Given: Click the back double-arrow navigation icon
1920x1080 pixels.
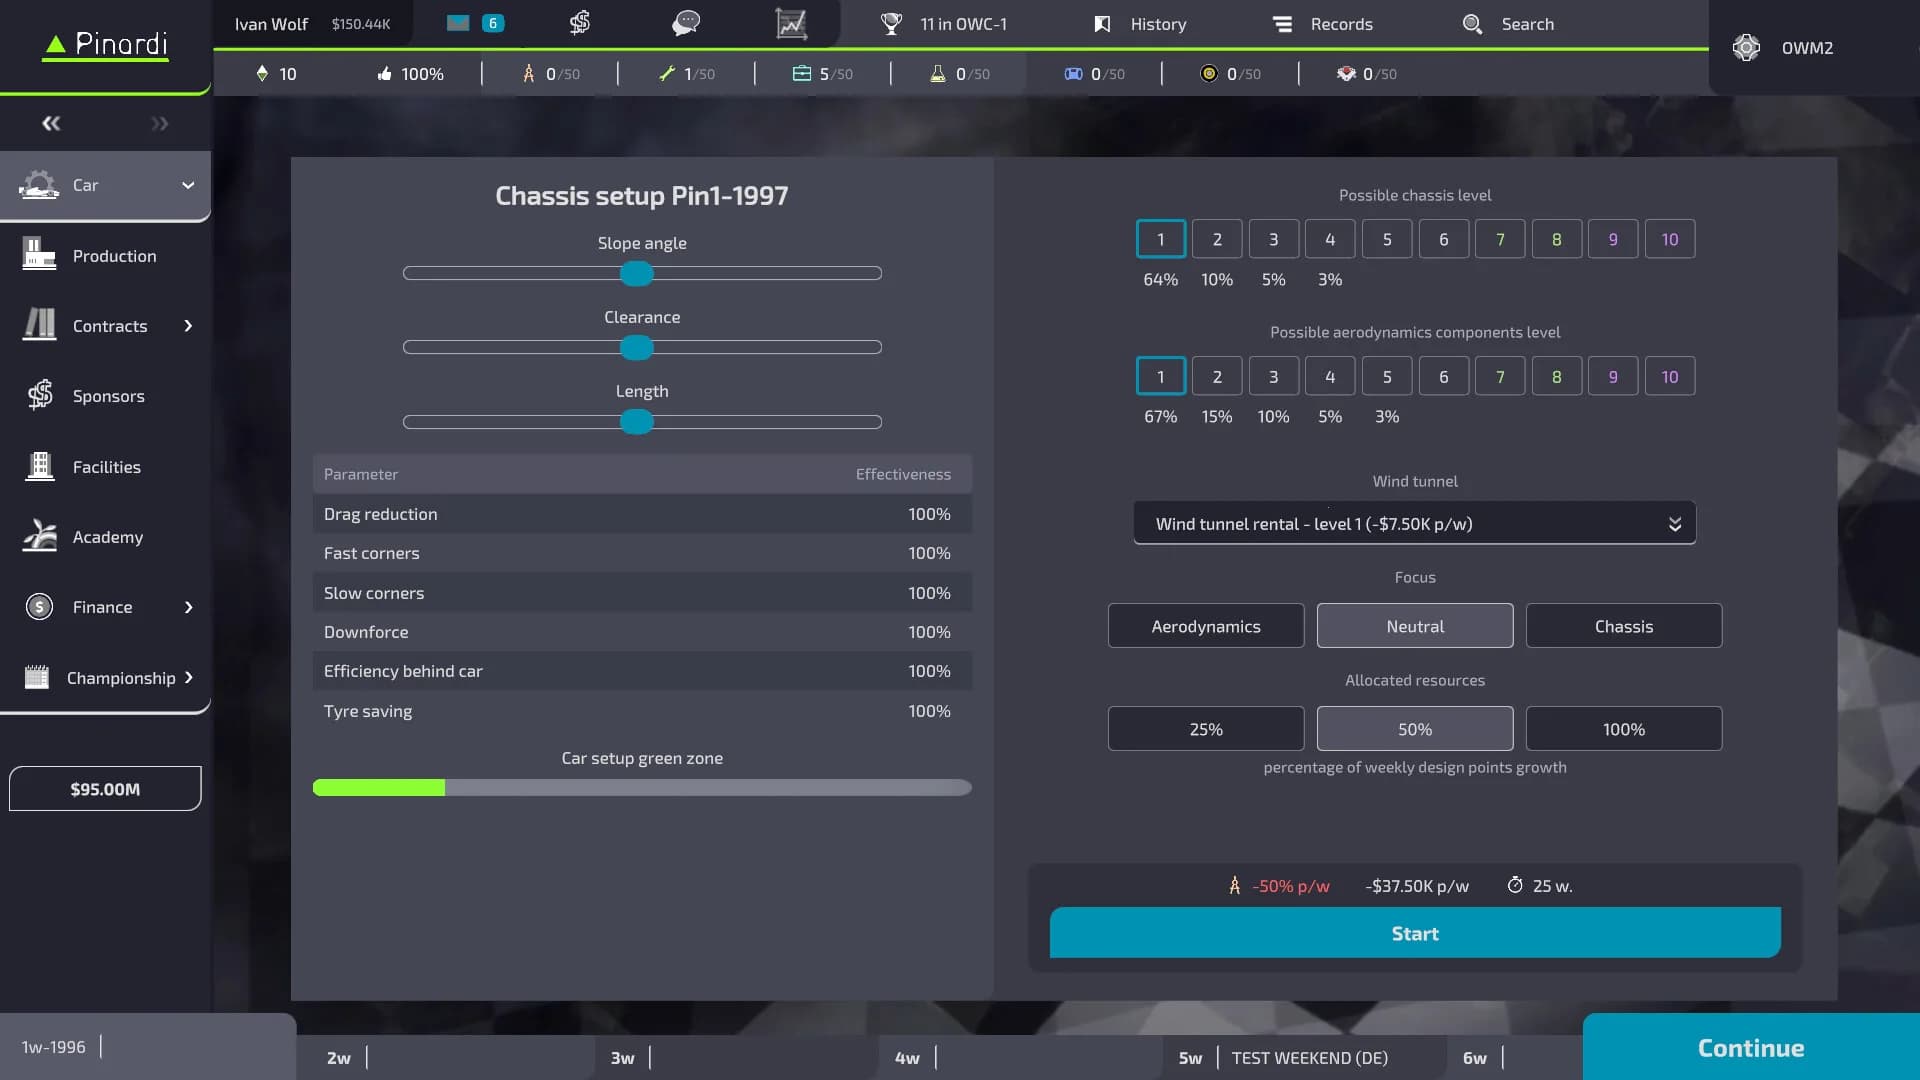Looking at the screenshot, I should pos(51,124).
